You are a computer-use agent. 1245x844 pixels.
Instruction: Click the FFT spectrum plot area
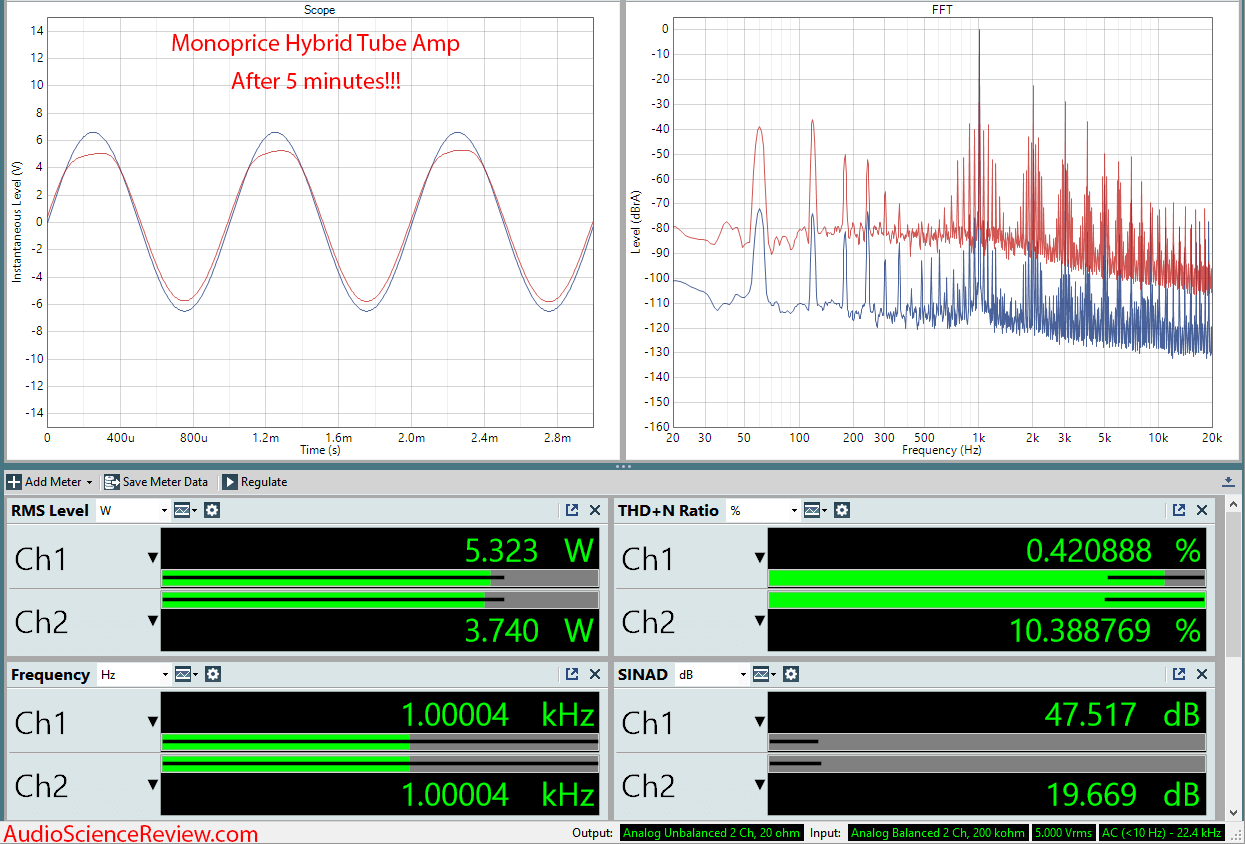tap(942, 222)
